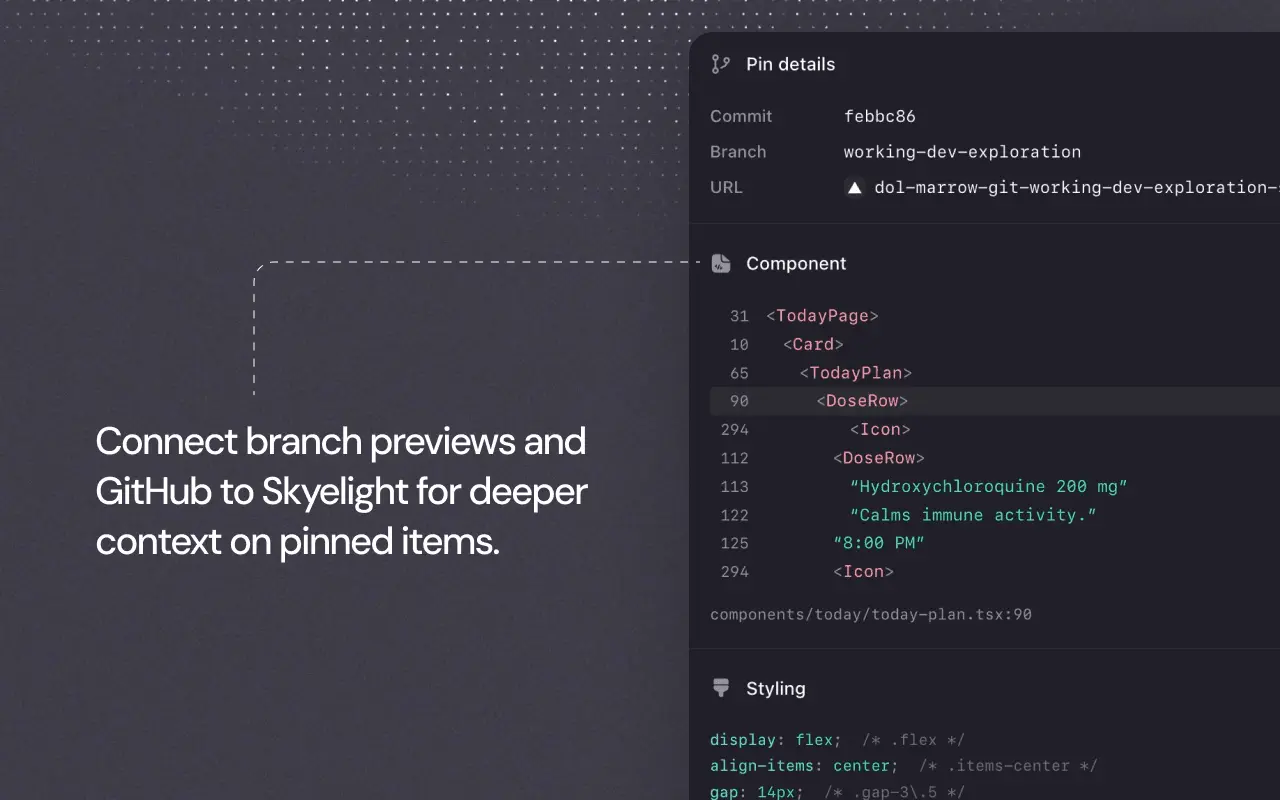Viewport: 1280px width, 800px height.
Task: Click the URL field label
Action: (726, 187)
